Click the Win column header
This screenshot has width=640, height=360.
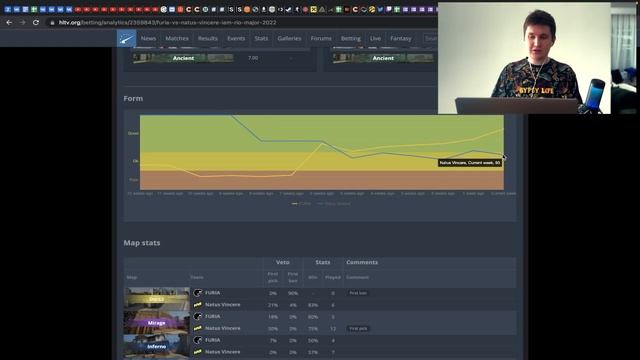pos(313,277)
